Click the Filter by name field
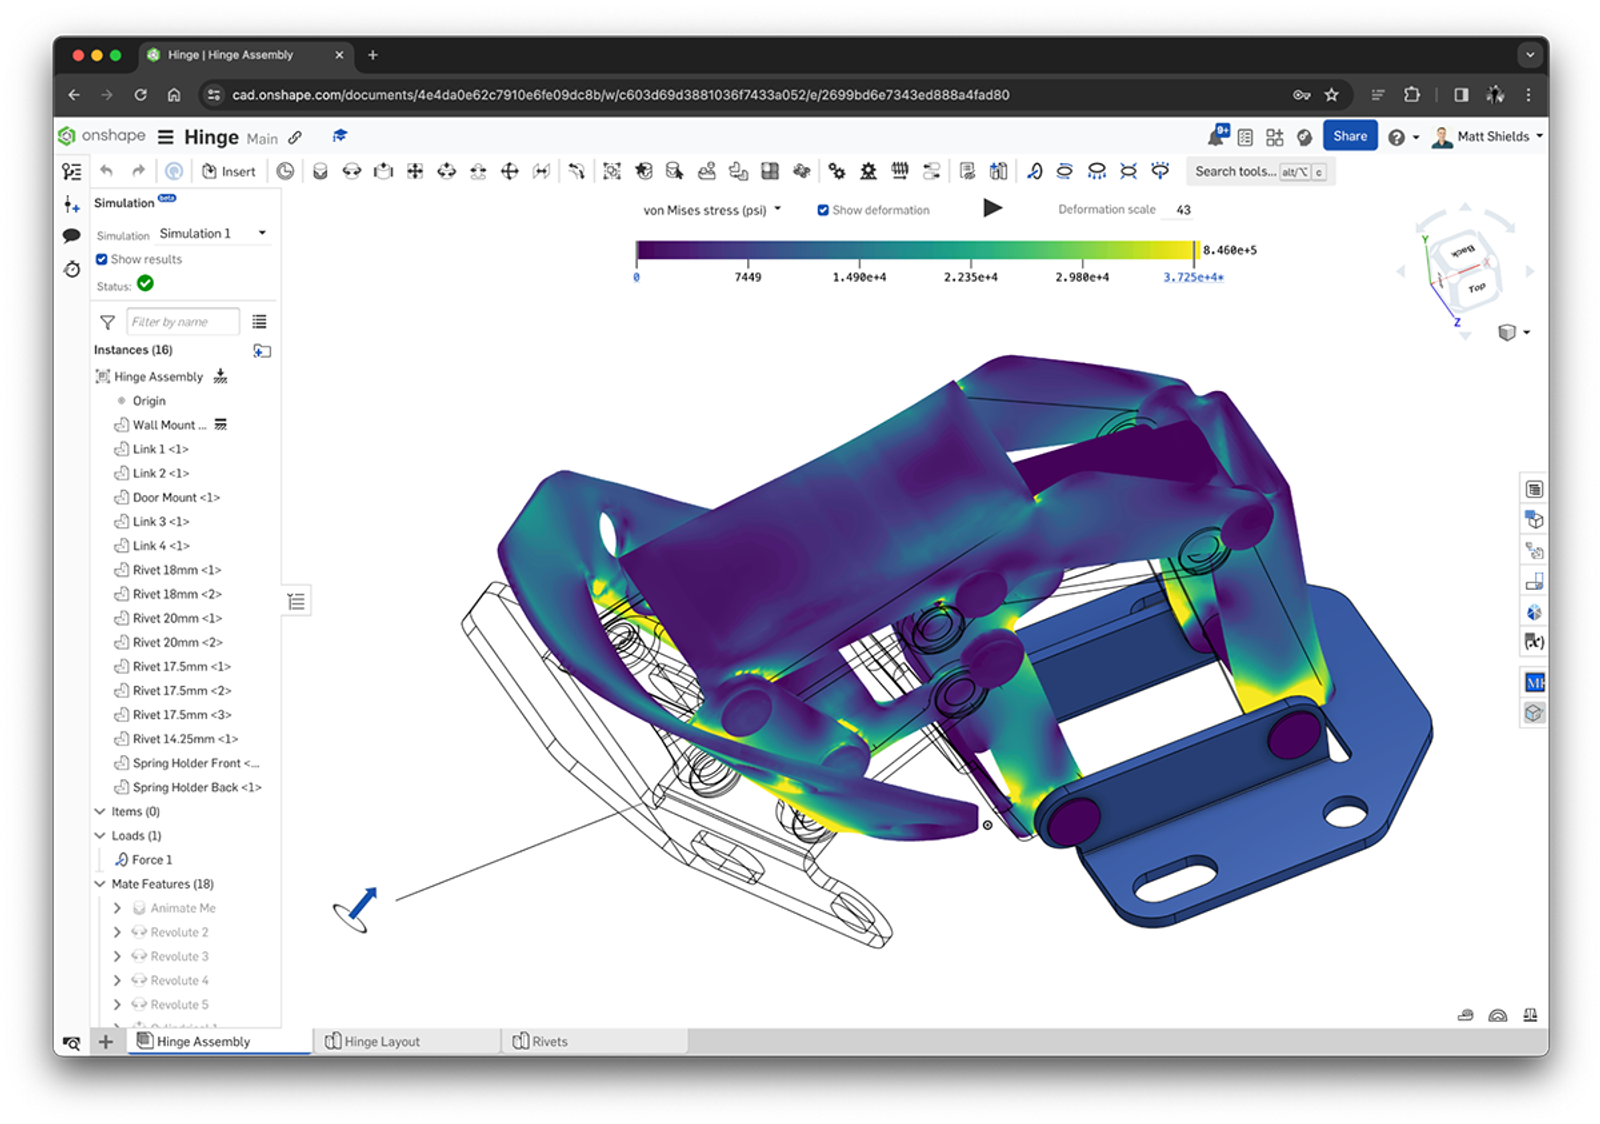Image resolution: width=1600 pixels, height=1124 pixels. (183, 321)
